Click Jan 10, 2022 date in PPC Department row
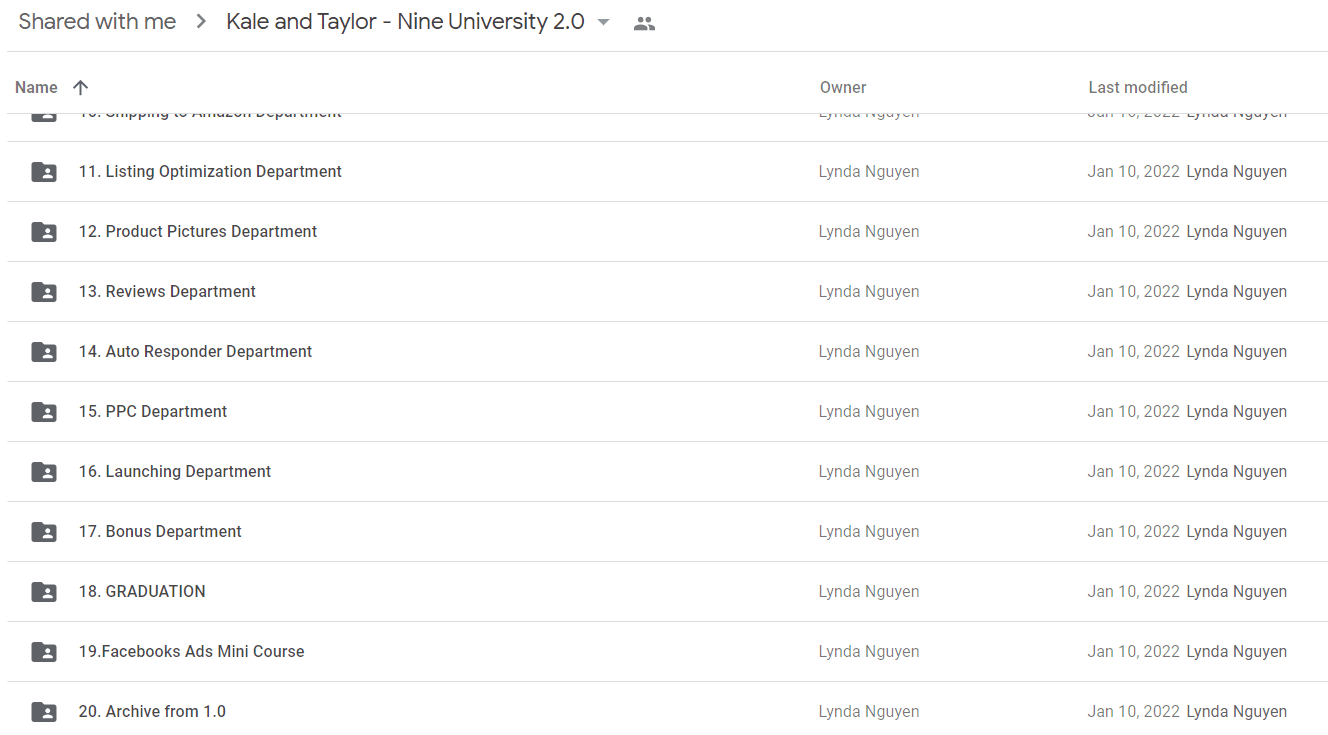1328x735 pixels. click(x=1134, y=411)
